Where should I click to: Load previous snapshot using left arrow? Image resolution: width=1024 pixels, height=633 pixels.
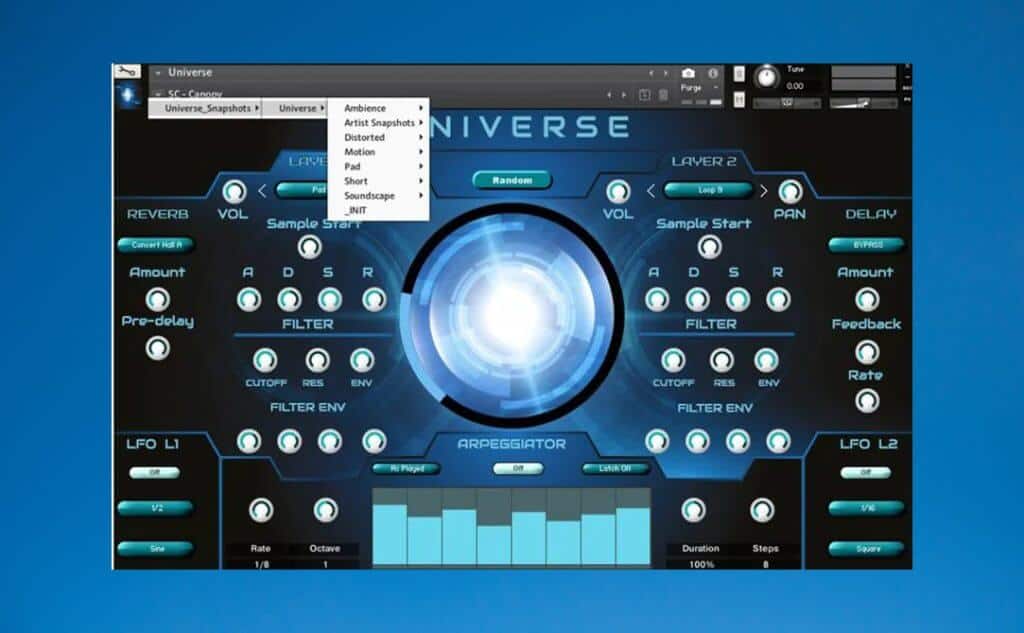pyautogui.click(x=609, y=95)
